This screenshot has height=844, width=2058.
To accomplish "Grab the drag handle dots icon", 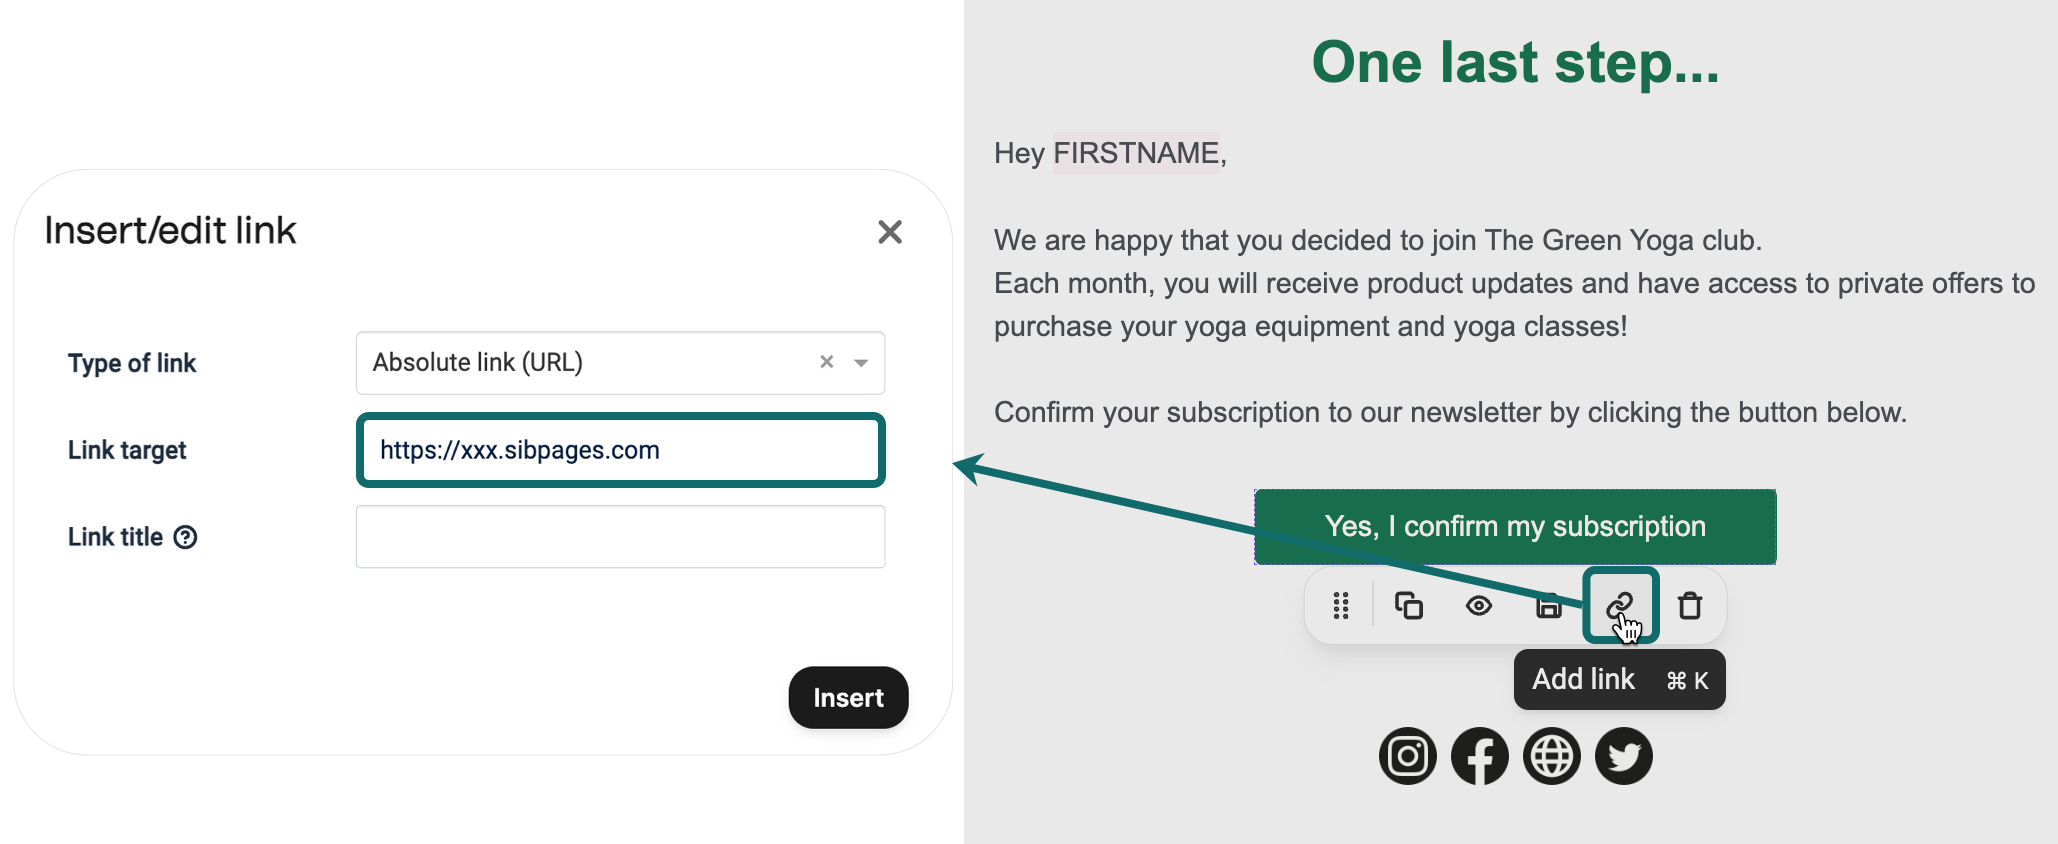I will (1341, 606).
